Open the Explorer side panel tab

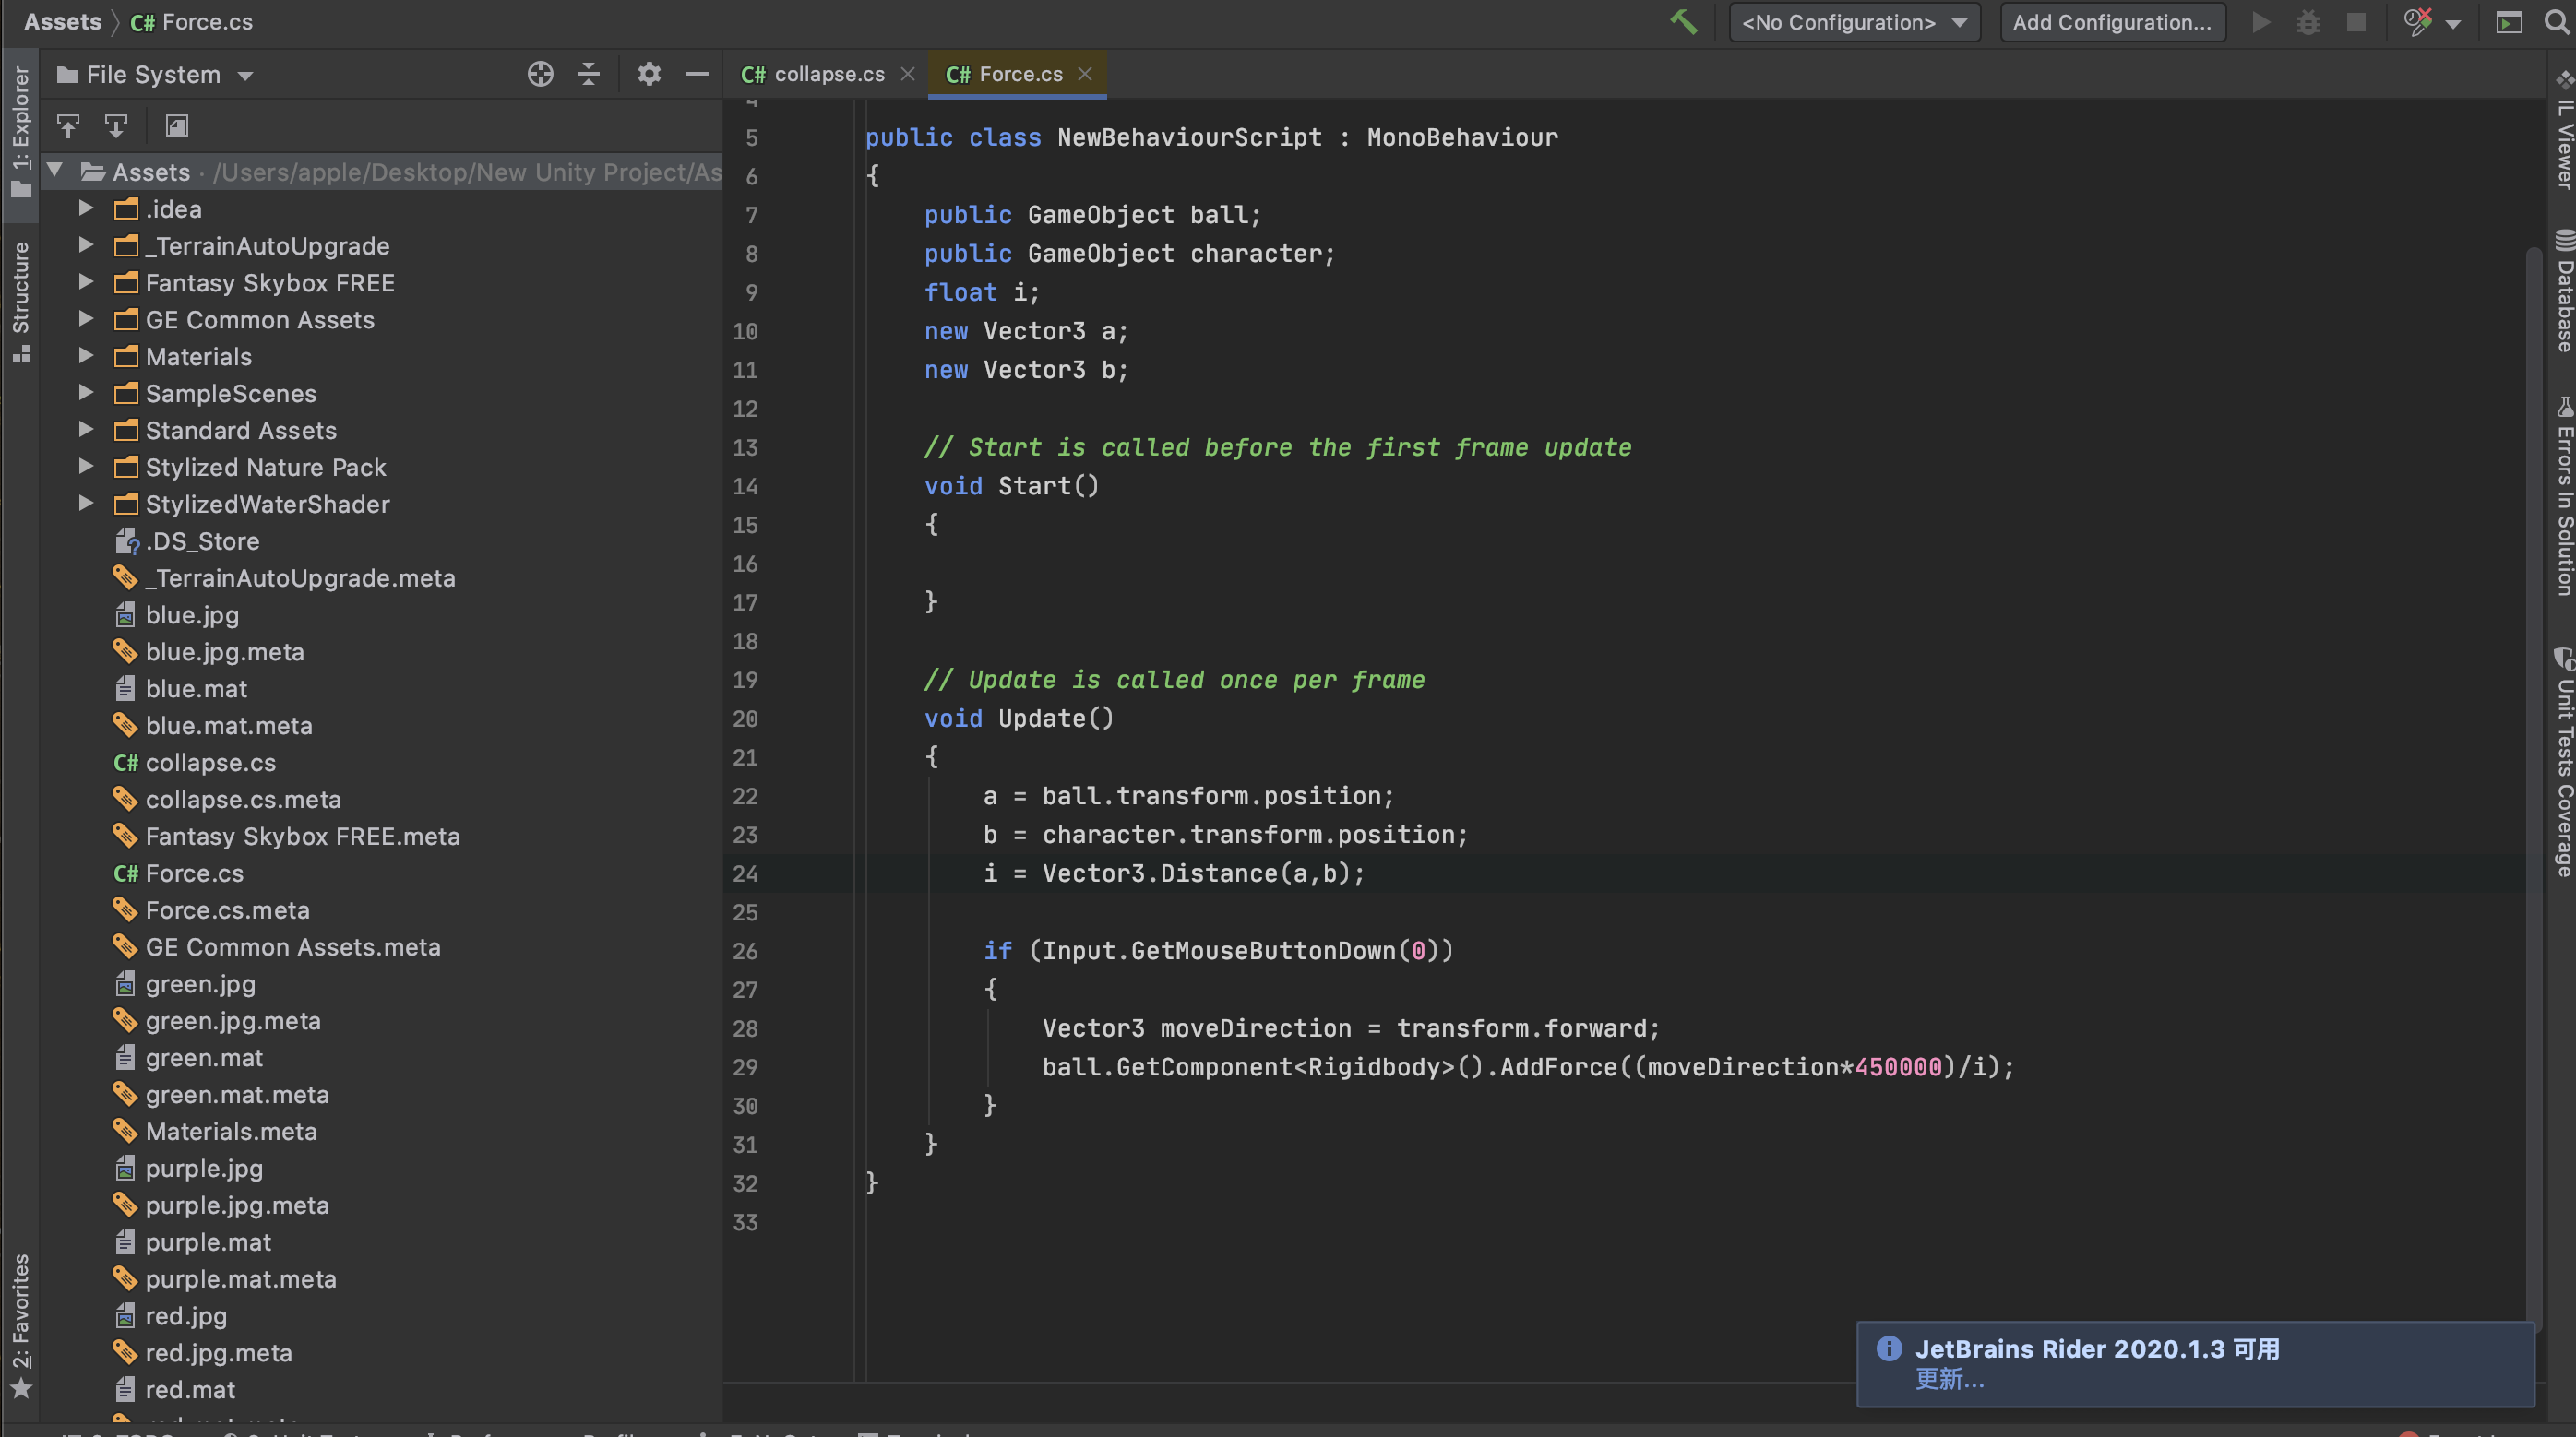(20, 132)
